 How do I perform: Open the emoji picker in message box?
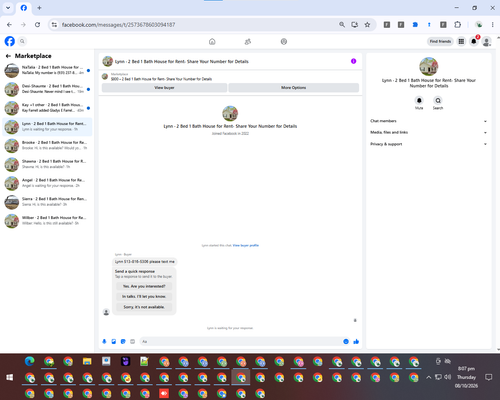[x=346, y=341]
